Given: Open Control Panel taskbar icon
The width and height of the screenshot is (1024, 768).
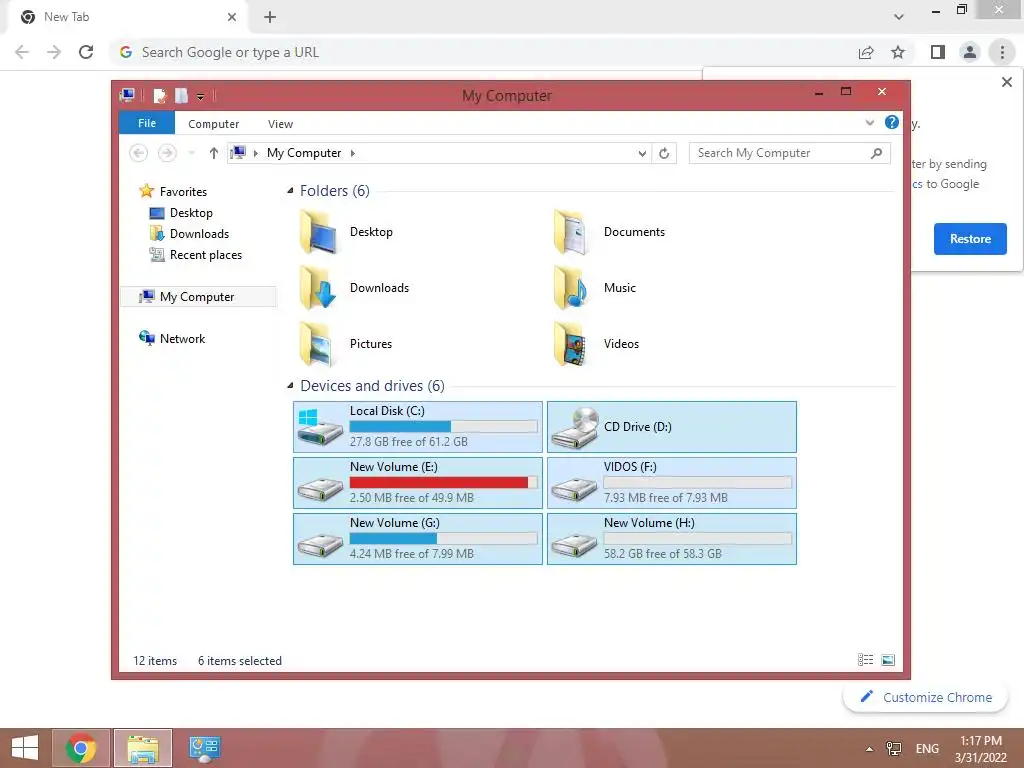Looking at the screenshot, I should [x=204, y=748].
